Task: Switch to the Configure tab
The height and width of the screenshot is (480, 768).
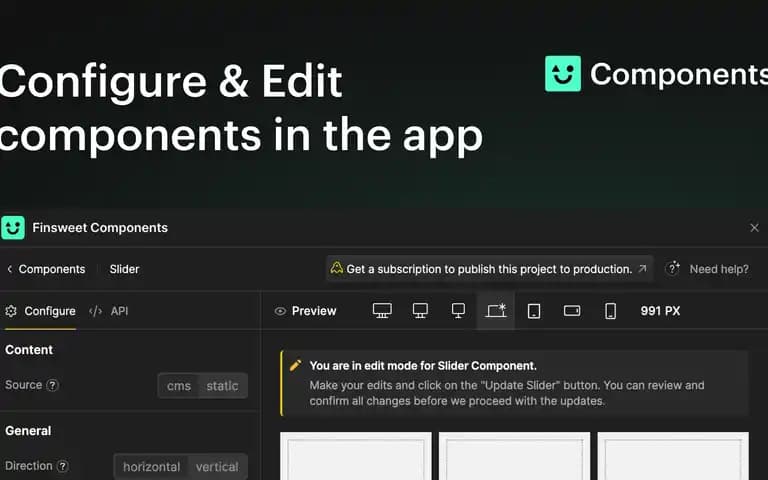Action: (40, 311)
